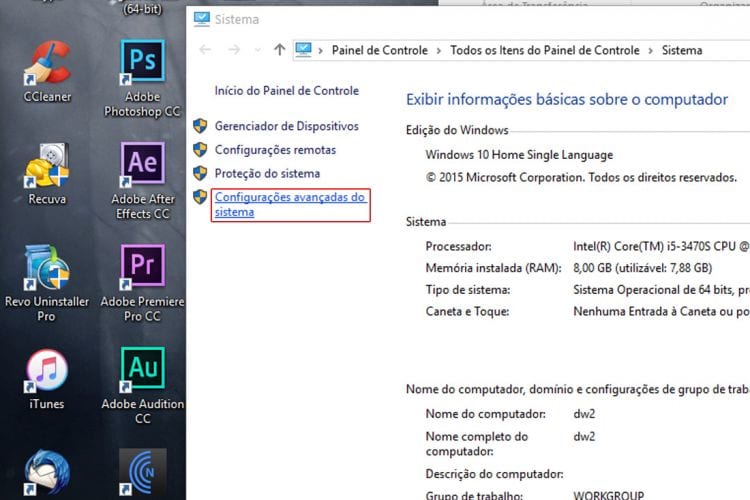Click shield icon beside Gerenciador de Dispositivos
The image size is (750, 500).
(x=200, y=126)
